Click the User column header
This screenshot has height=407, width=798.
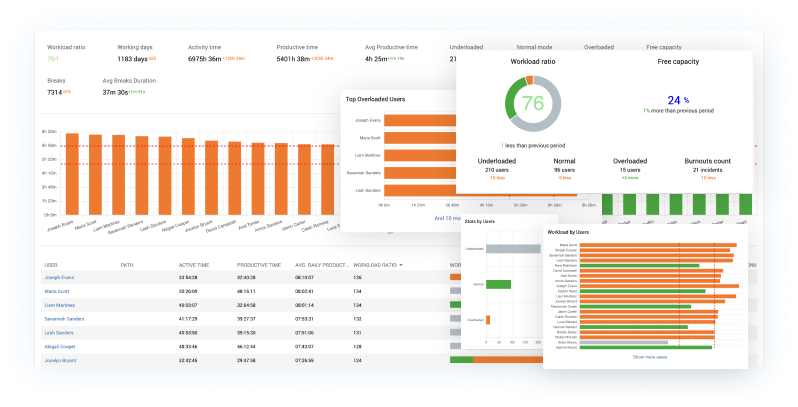(51, 265)
